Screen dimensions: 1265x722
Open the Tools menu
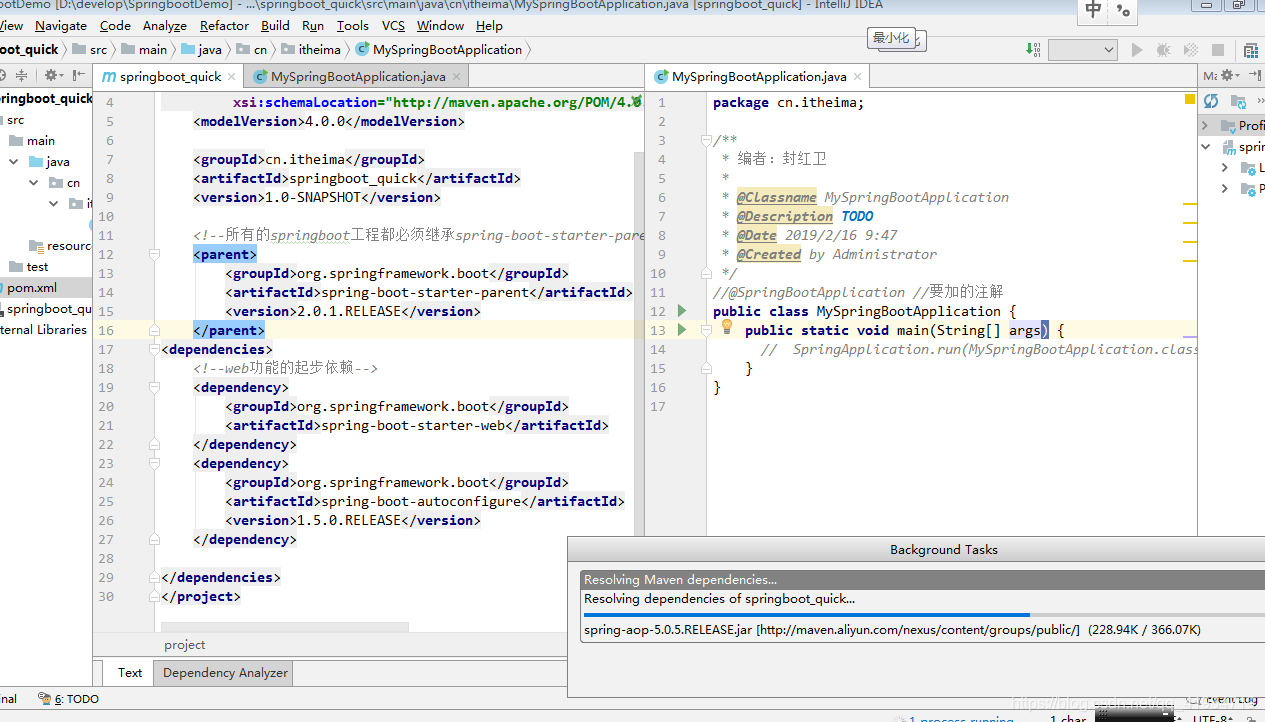point(353,26)
